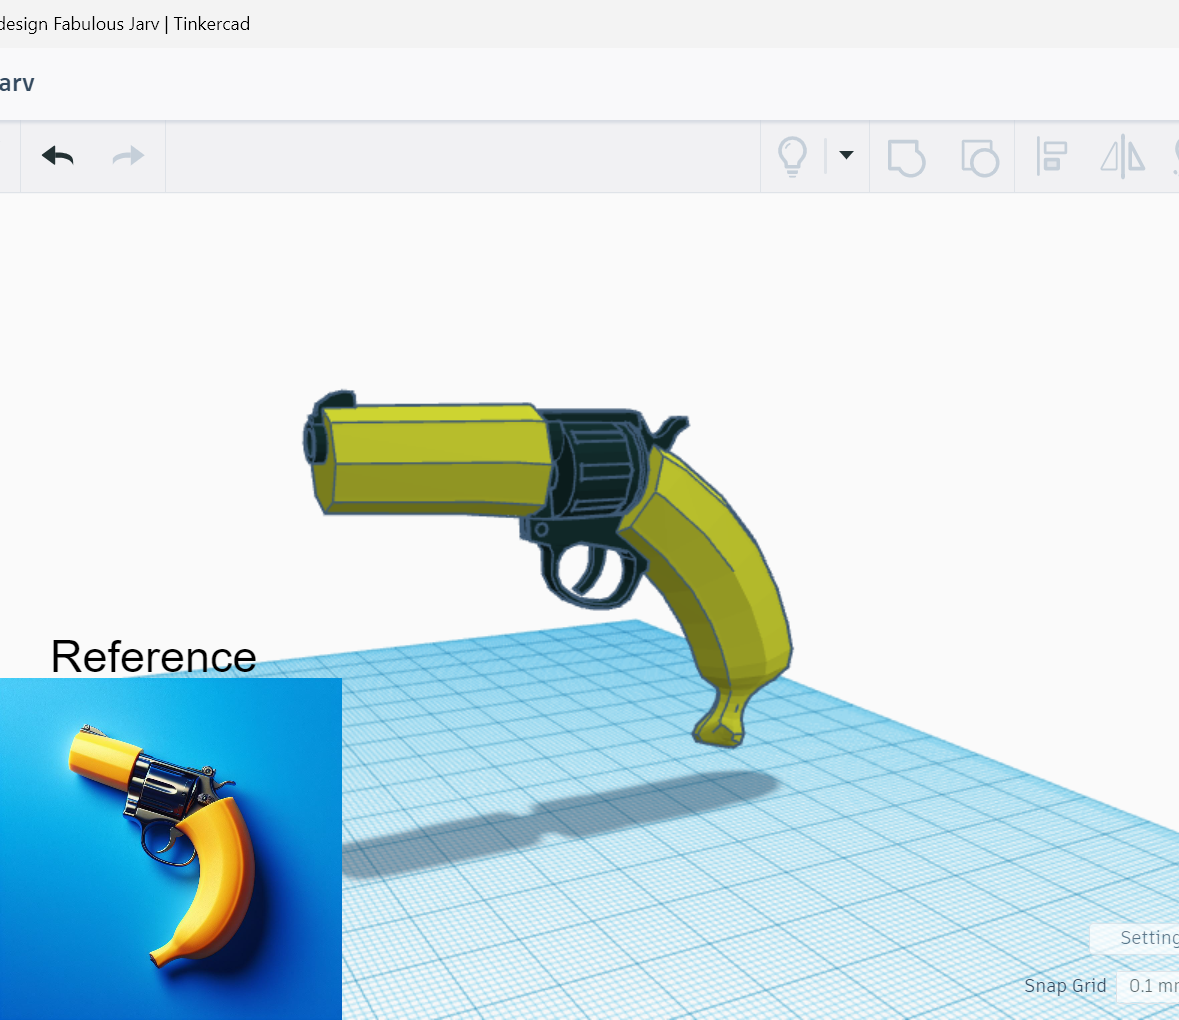Select the Ungroup tool icon
Viewport: 1179px width, 1020px height.
[979, 157]
